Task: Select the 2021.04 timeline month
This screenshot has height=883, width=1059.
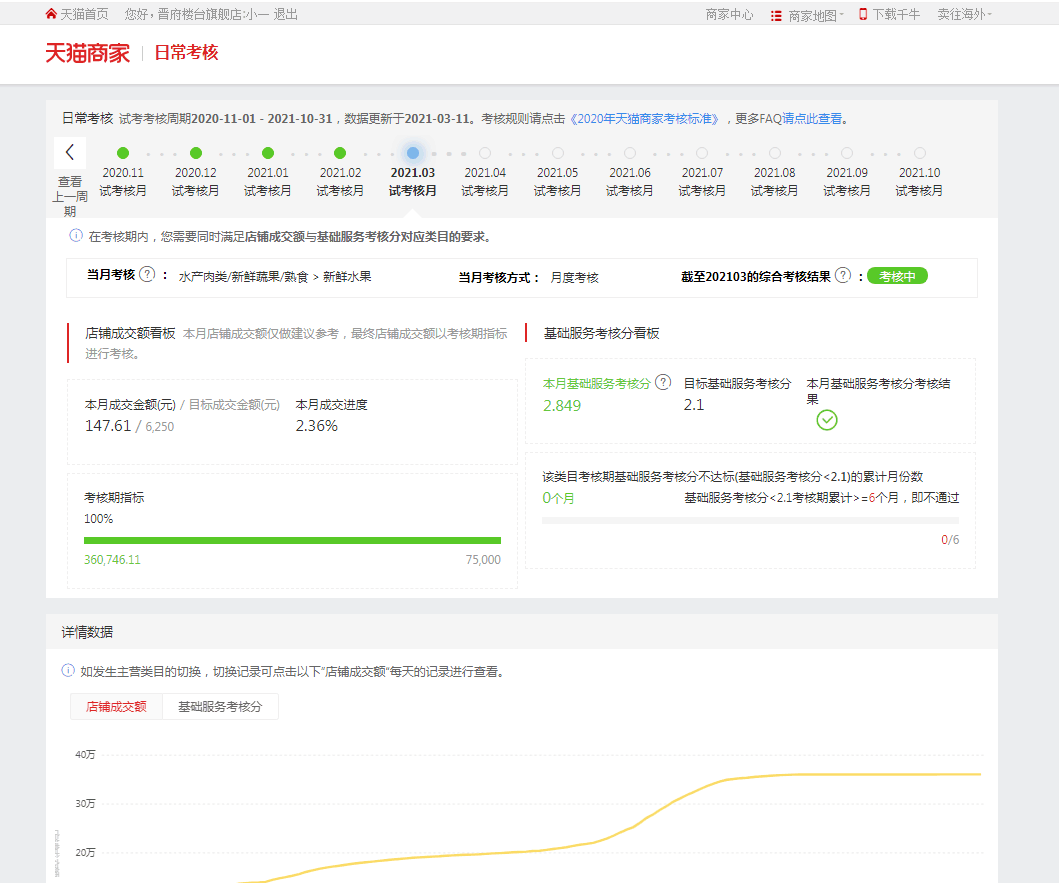Action: (485, 153)
